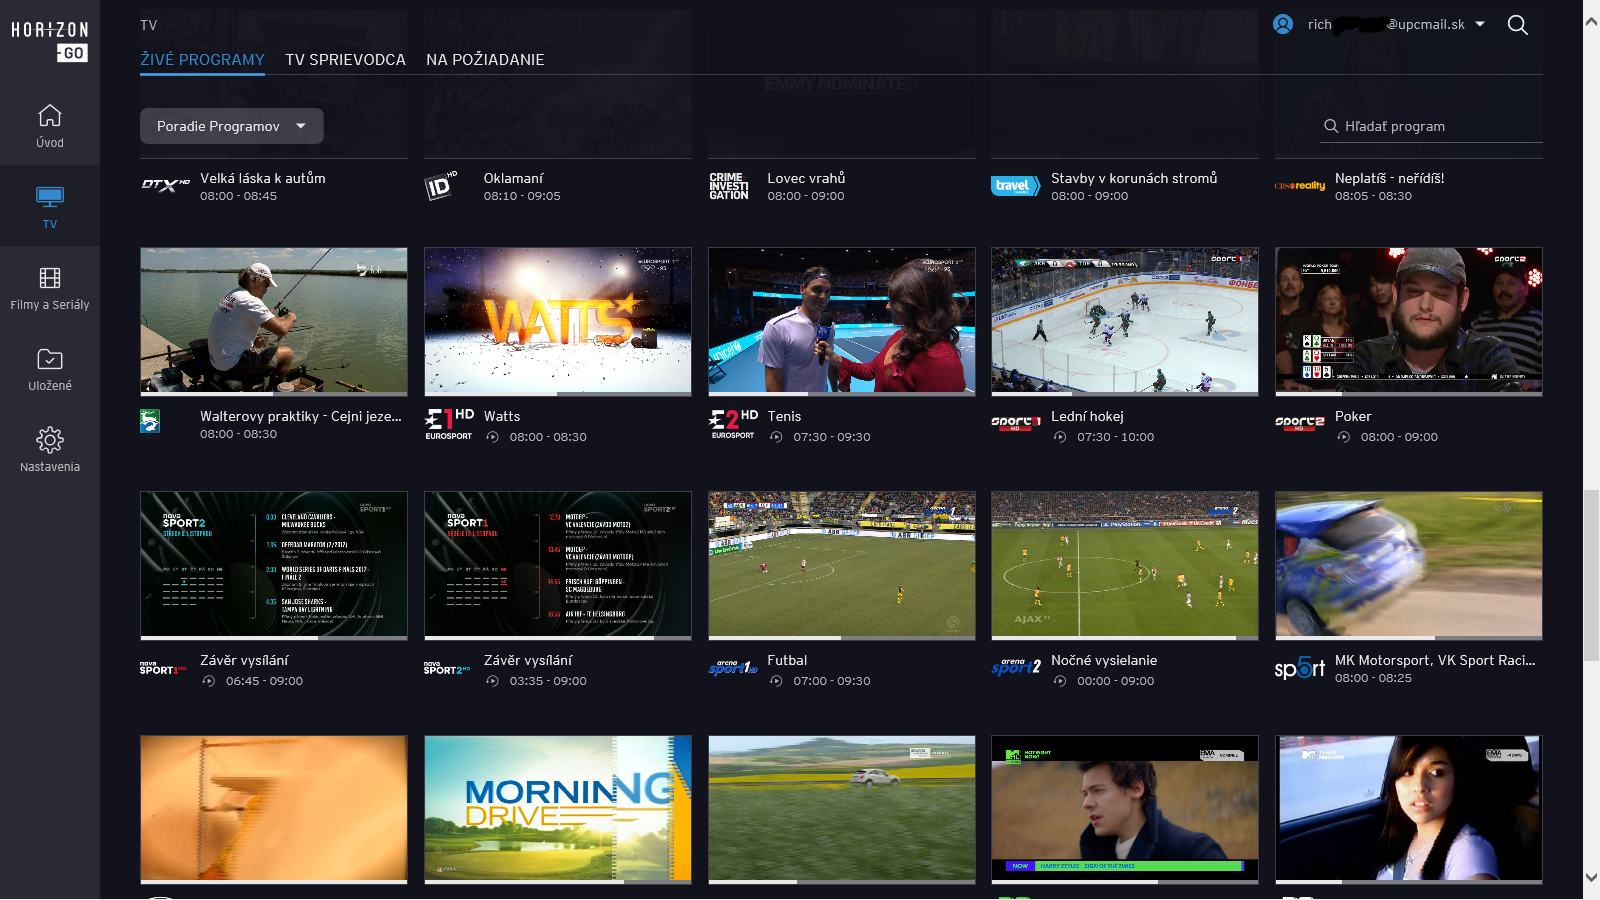Switch to NA POŽIADANIE tab
The width and height of the screenshot is (1600, 900).
point(485,60)
